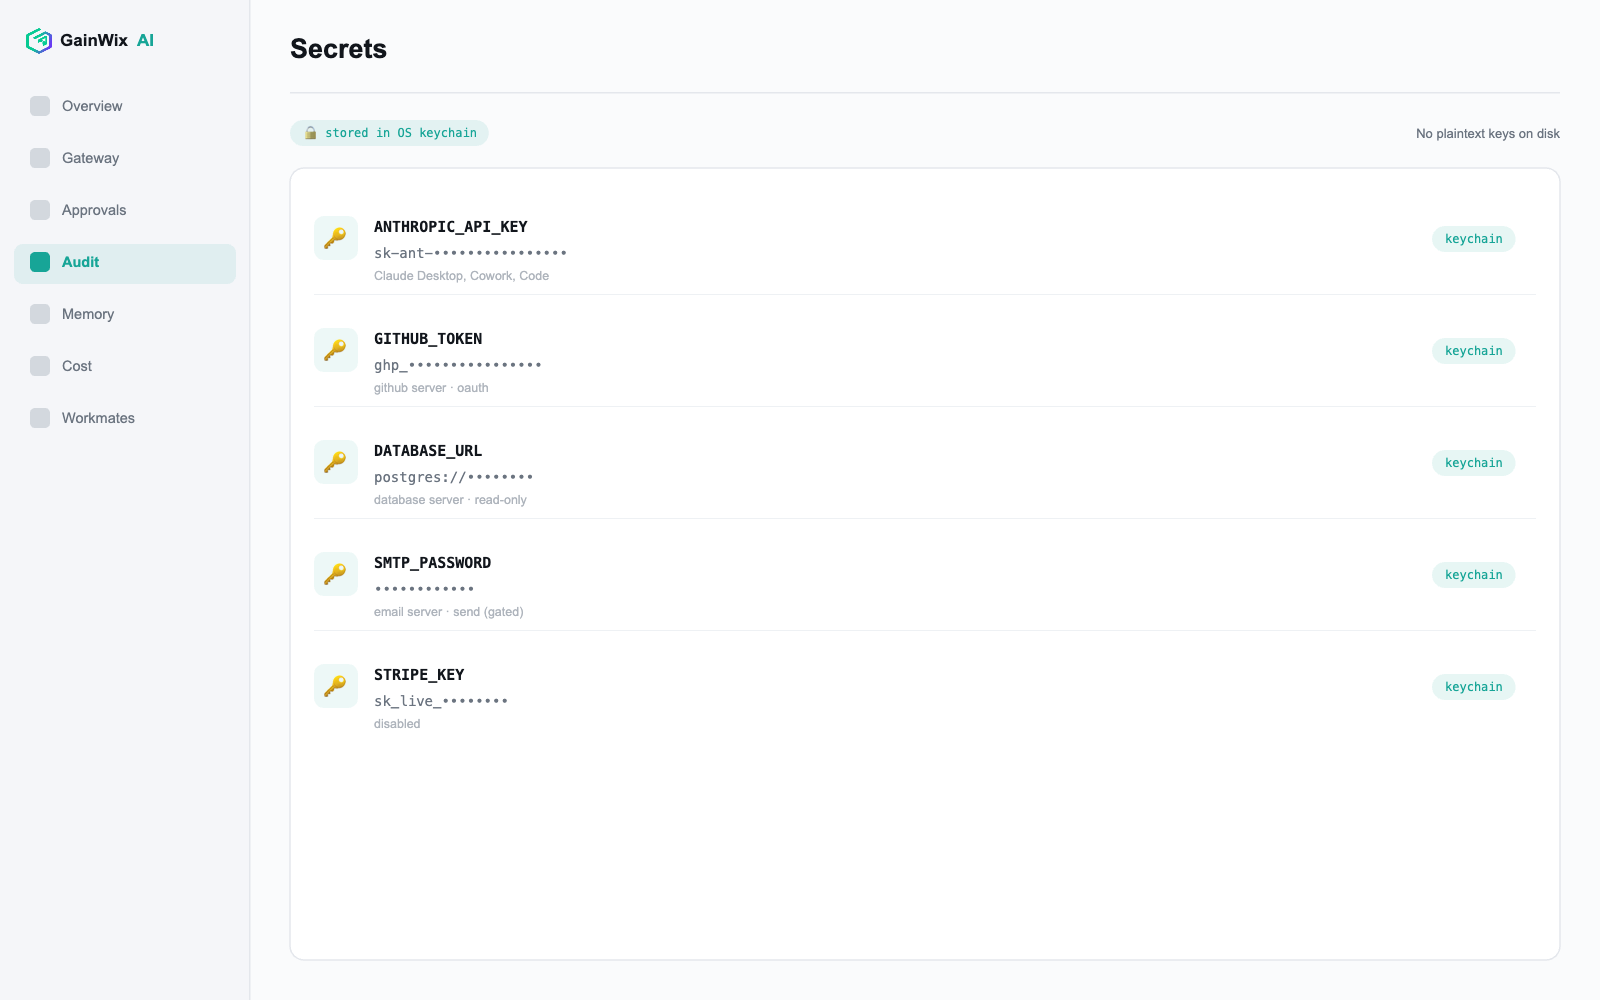Click the ANTHROPIC_API_KEY key icon

point(336,238)
